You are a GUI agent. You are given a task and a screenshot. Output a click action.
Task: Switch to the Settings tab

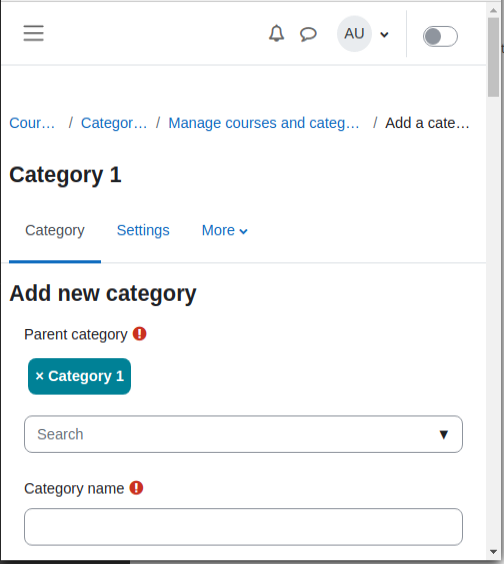click(143, 230)
